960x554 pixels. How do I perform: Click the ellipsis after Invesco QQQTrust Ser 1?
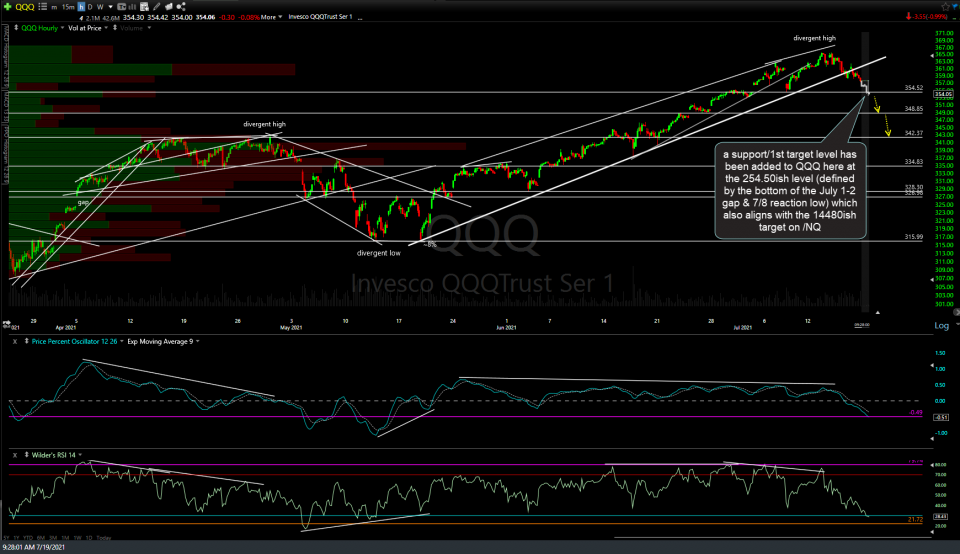[x=360, y=18]
